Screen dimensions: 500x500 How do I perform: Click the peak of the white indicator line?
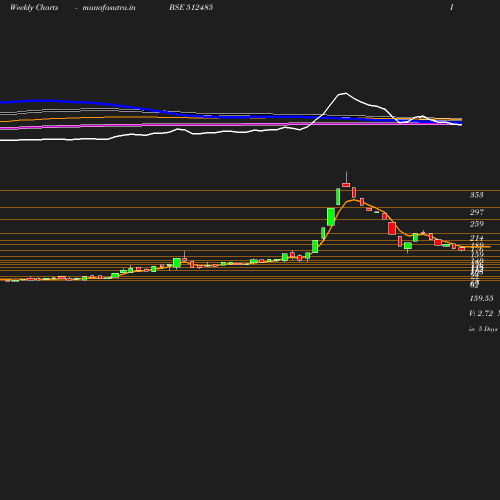[345, 93]
